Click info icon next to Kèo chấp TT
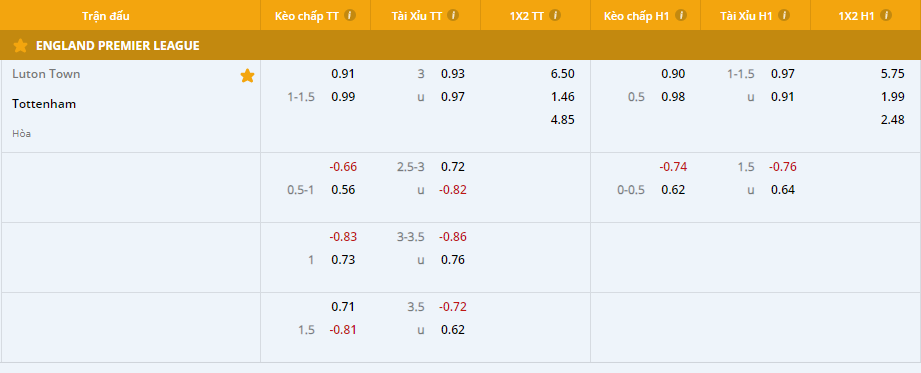 pyautogui.click(x=350, y=15)
